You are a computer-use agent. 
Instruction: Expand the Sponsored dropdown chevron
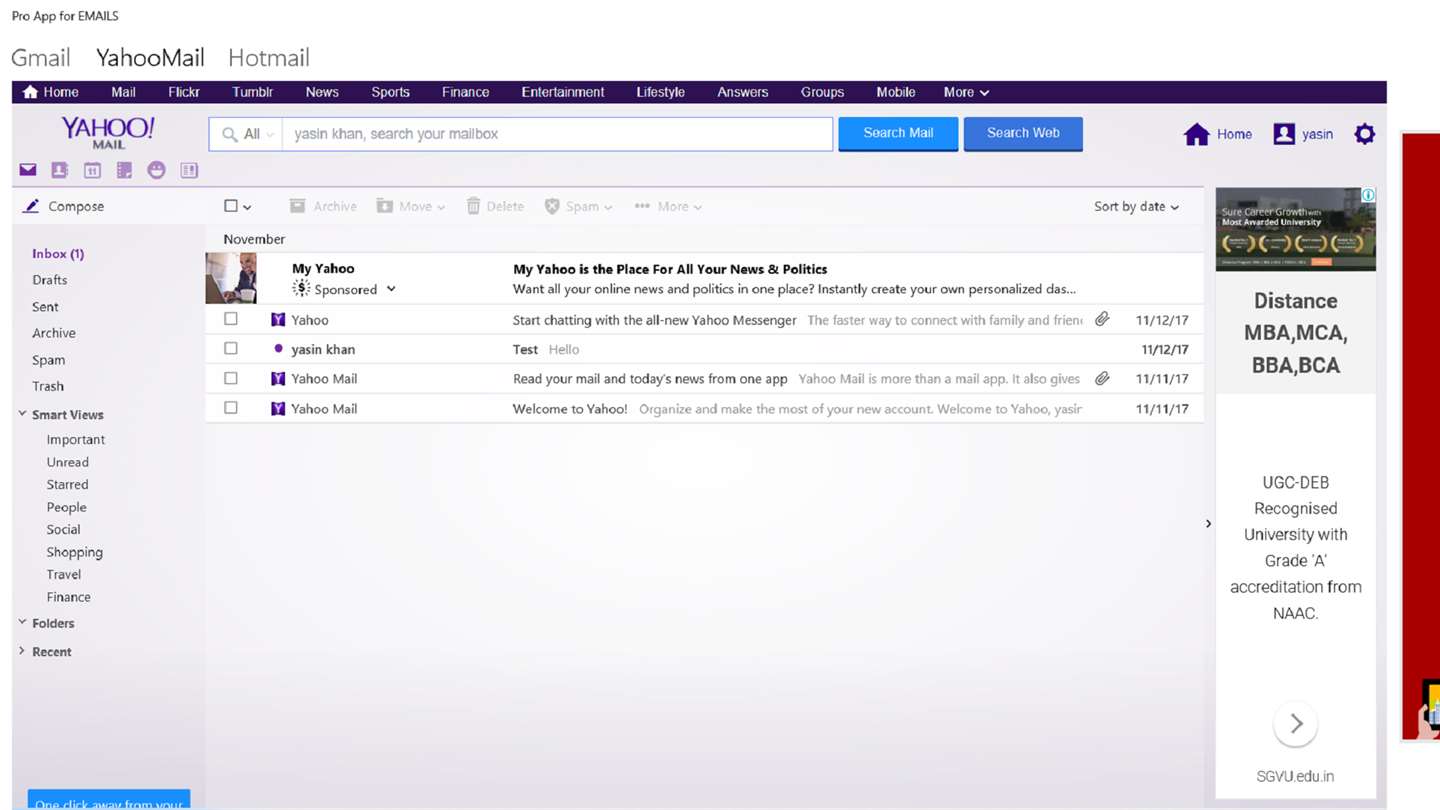(x=391, y=289)
